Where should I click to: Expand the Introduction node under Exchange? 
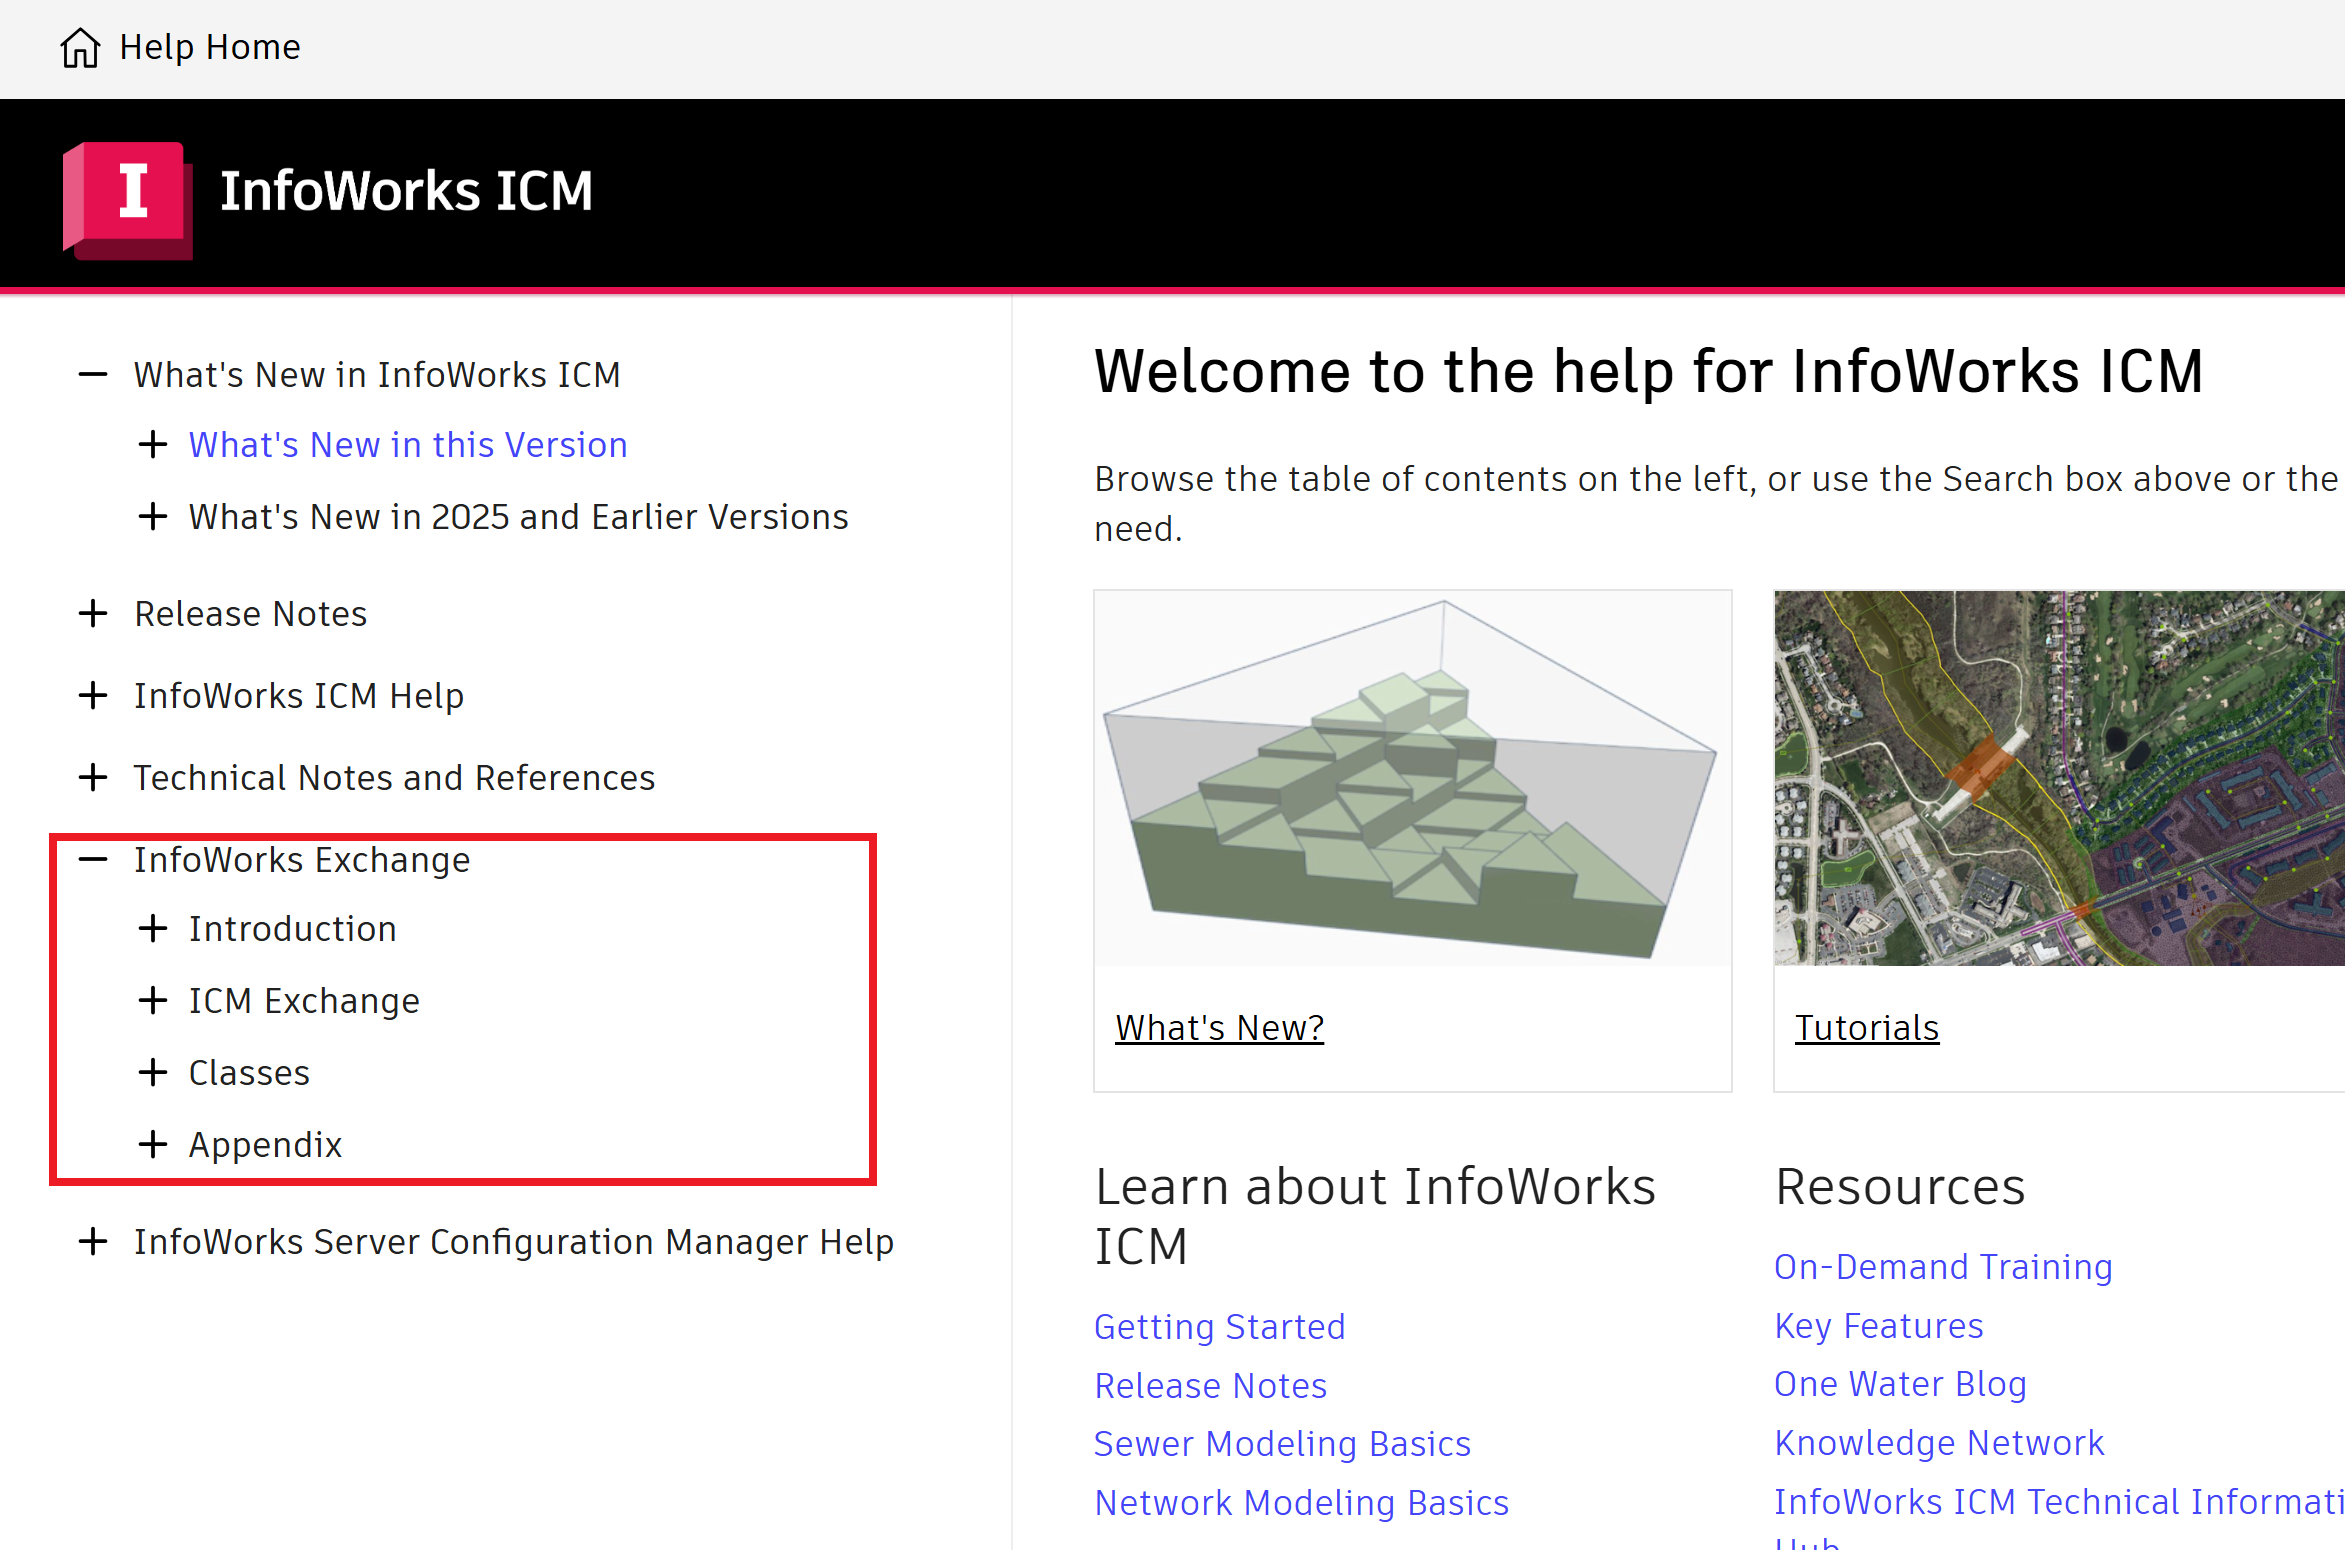152,929
